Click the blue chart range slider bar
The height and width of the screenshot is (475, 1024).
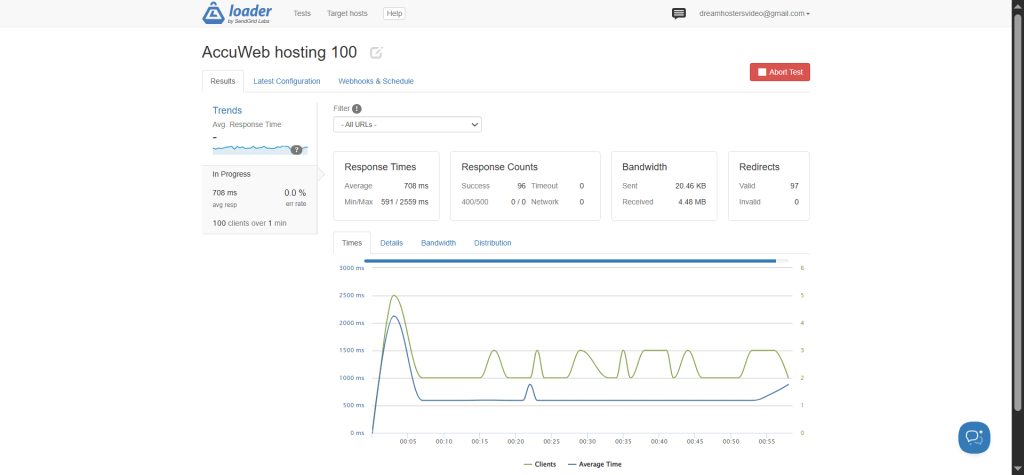pos(570,260)
